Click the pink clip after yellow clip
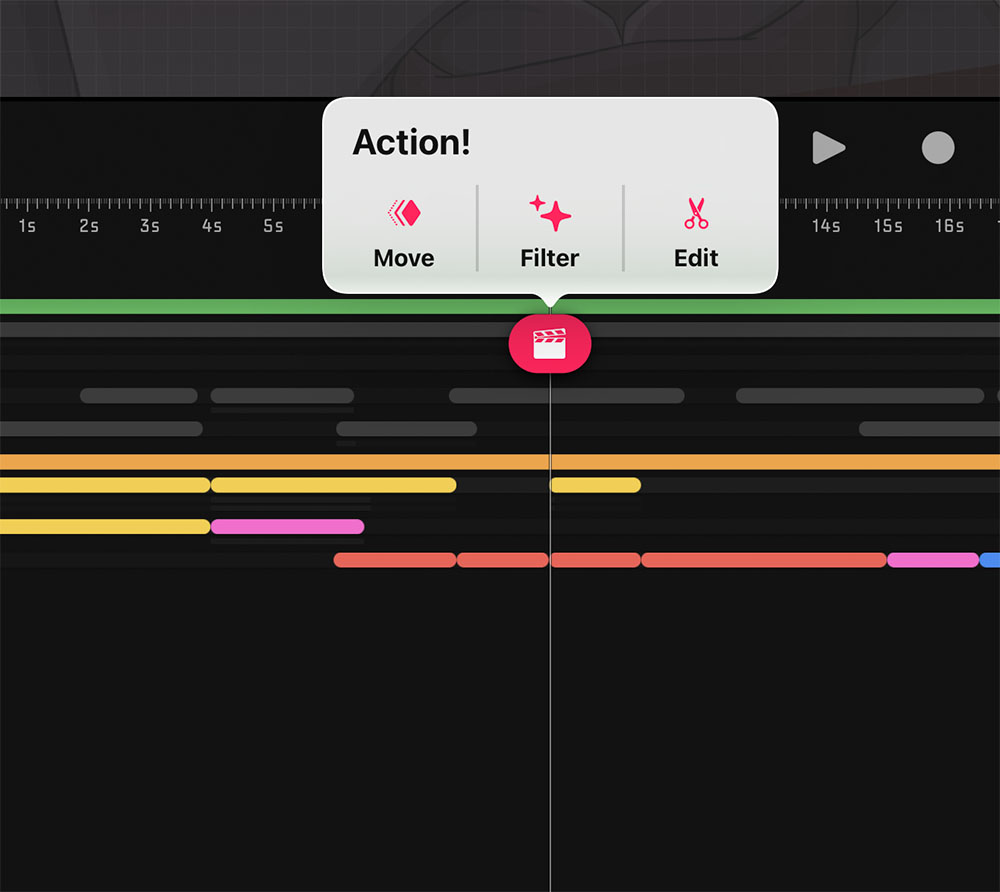1000x892 pixels. pyautogui.click(x=287, y=527)
